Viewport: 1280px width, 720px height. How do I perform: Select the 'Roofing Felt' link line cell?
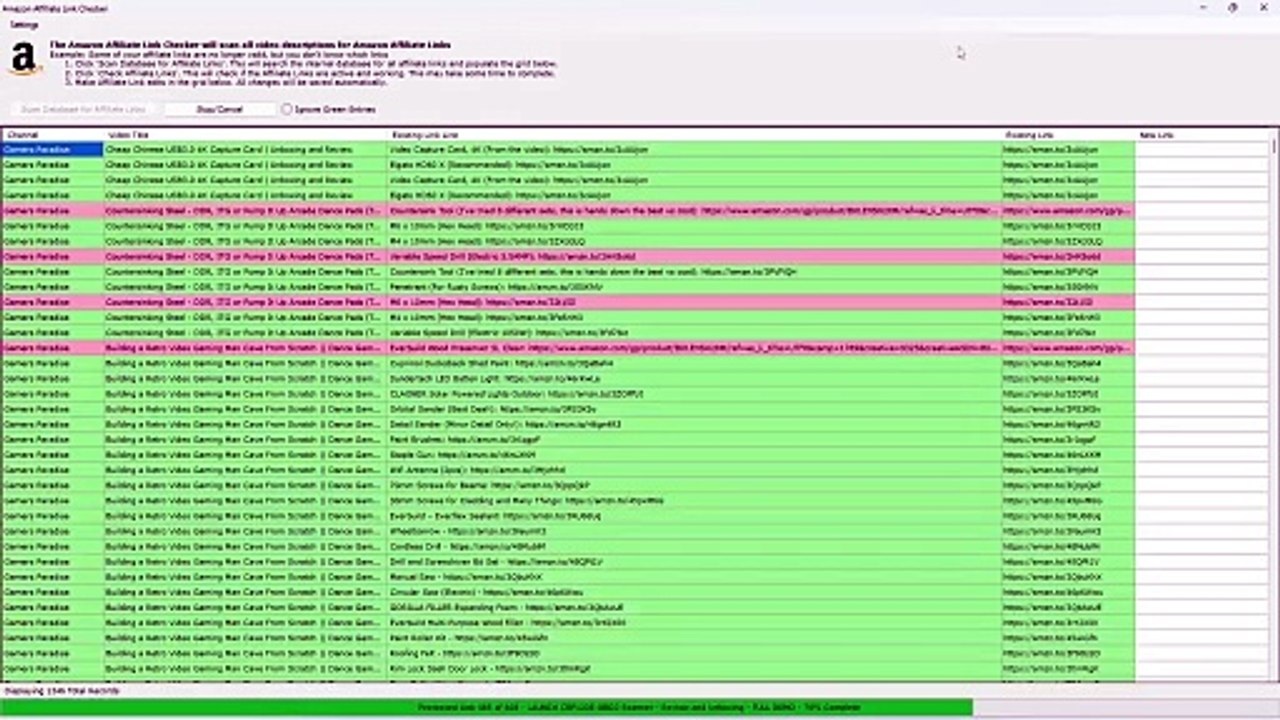tap(695, 653)
